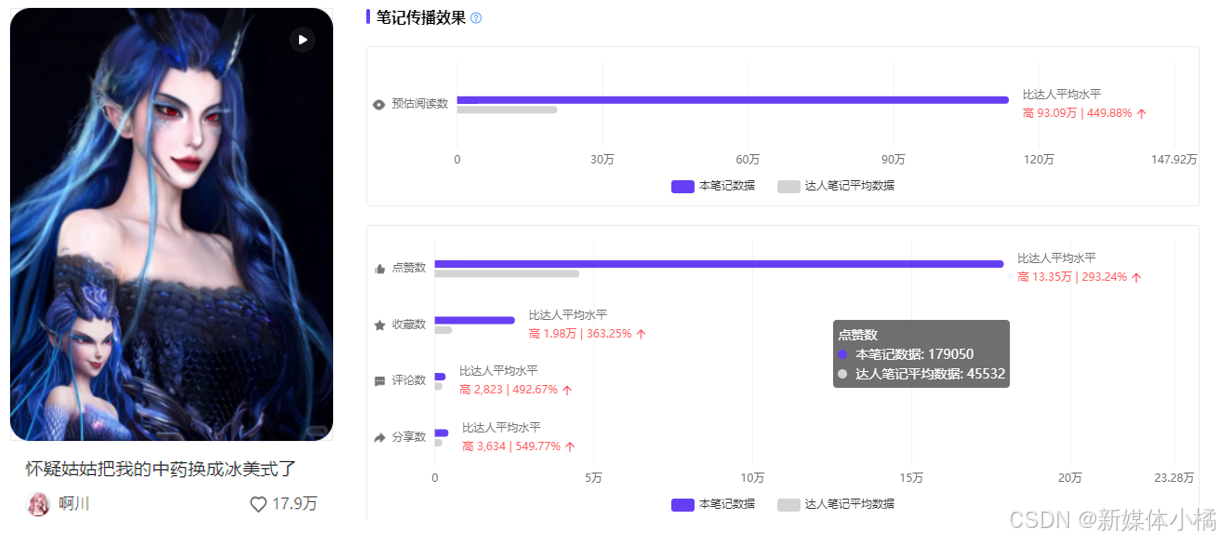Toggle 本笔记数据 legend in the reading chart
Image resolution: width=1220 pixels, height=539 pixels.
(x=713, y=186)
